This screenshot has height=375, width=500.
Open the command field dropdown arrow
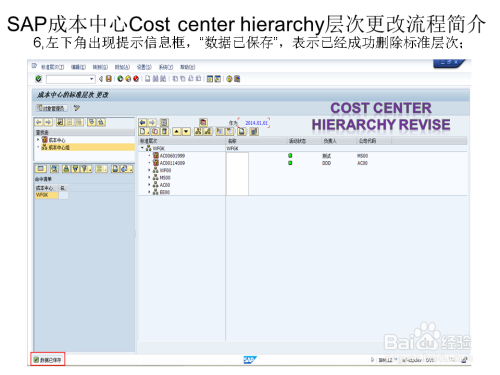click(91, 79)
